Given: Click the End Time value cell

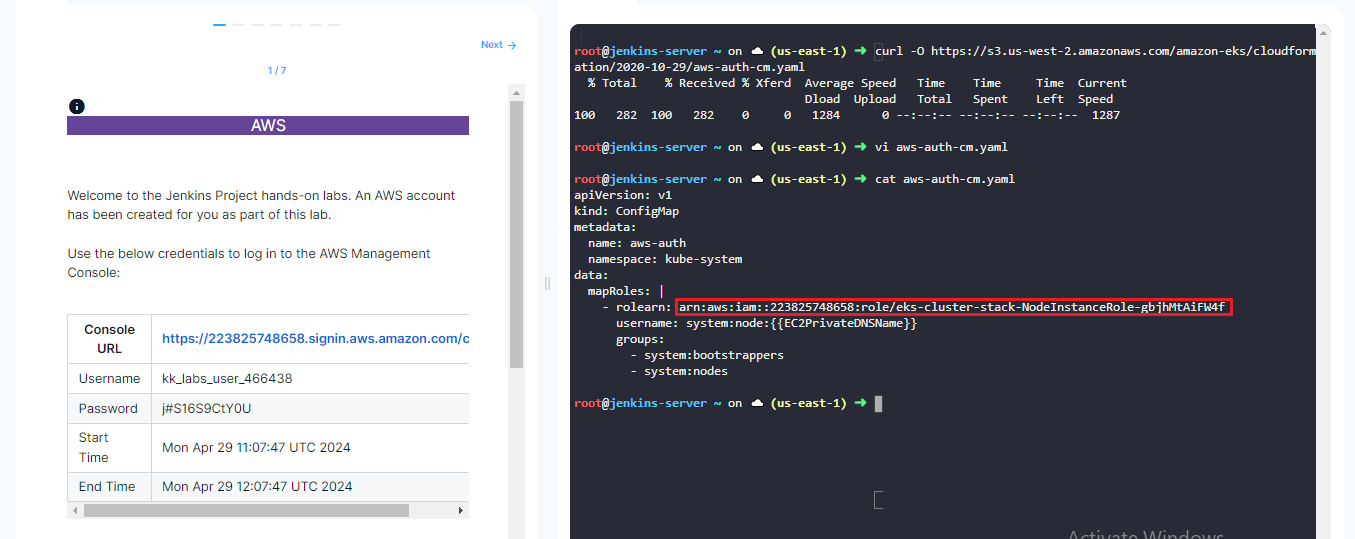Looking at the screenshot, I should [x=310, y=487].
